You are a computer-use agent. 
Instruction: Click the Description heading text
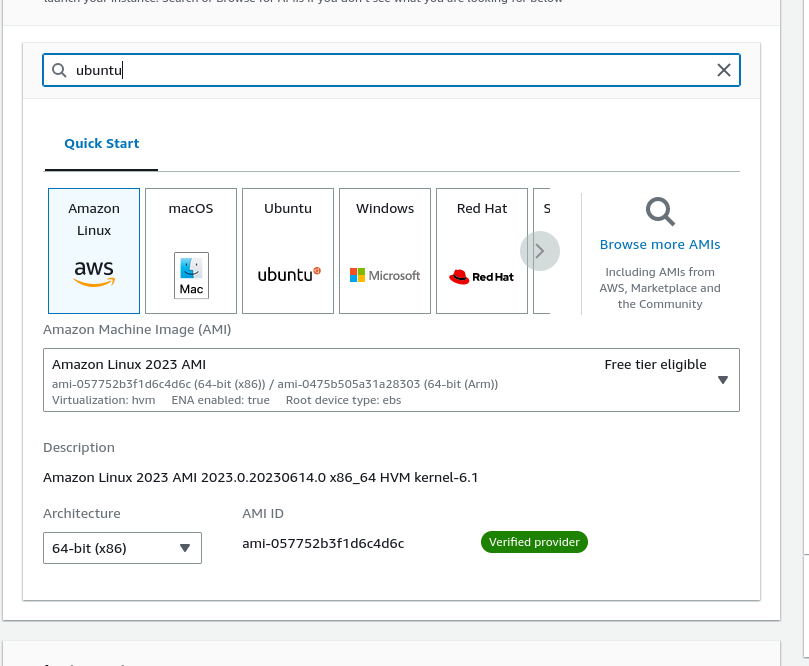pyautogui.click(x=79, y=448)
